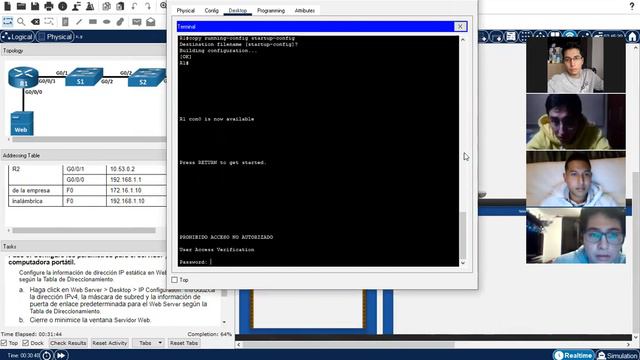Screen dimensions: 640x360
Task: Choose the Delete tool
Action: [36, 22]
